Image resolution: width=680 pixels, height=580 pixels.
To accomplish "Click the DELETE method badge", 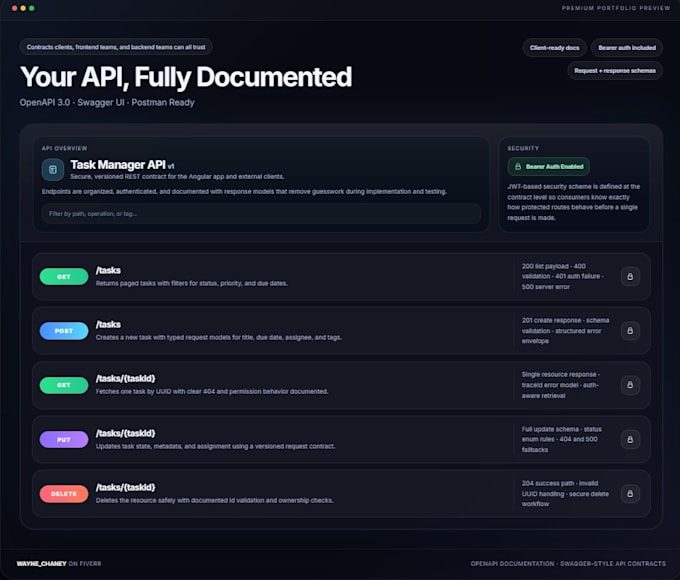I will point(64,494).
